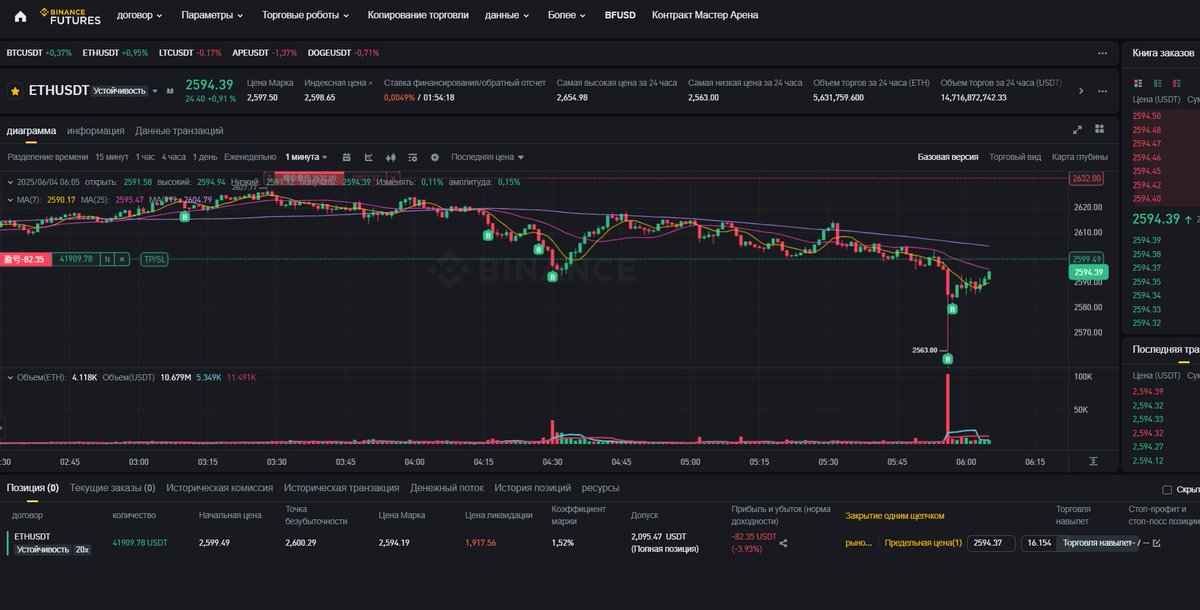Click the 2594.50 ask price in order book
Screen dimensions: 1200x610
[1146, 116]
